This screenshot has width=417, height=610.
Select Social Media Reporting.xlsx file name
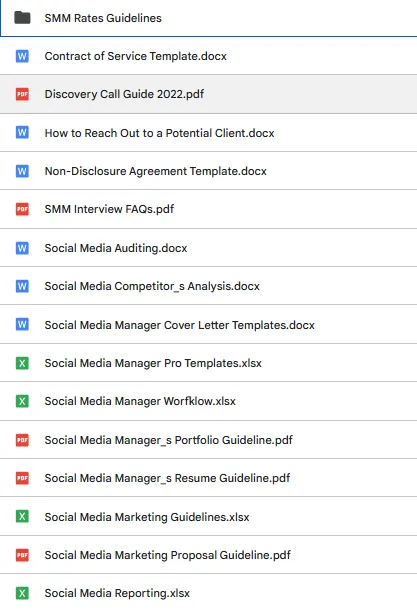coord(117,593)
